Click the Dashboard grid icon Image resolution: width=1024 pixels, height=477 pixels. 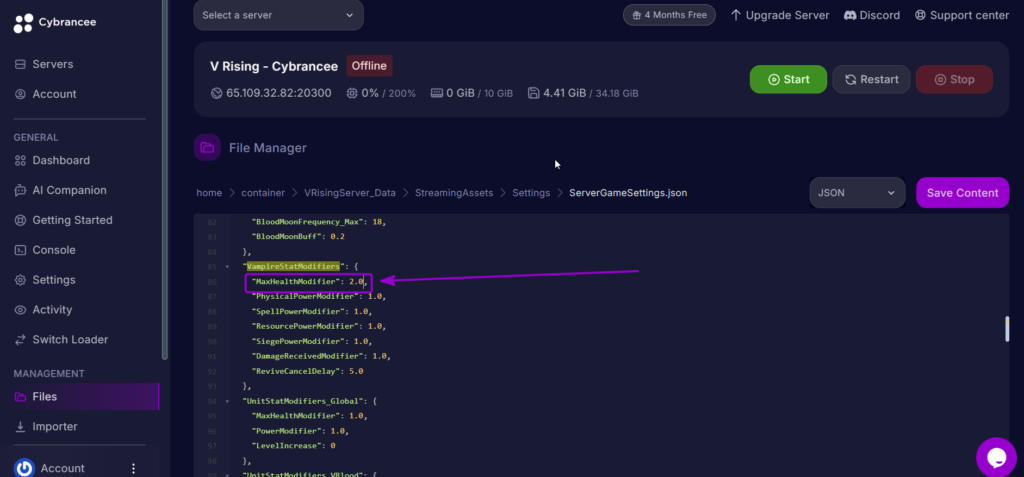(20, 160)
